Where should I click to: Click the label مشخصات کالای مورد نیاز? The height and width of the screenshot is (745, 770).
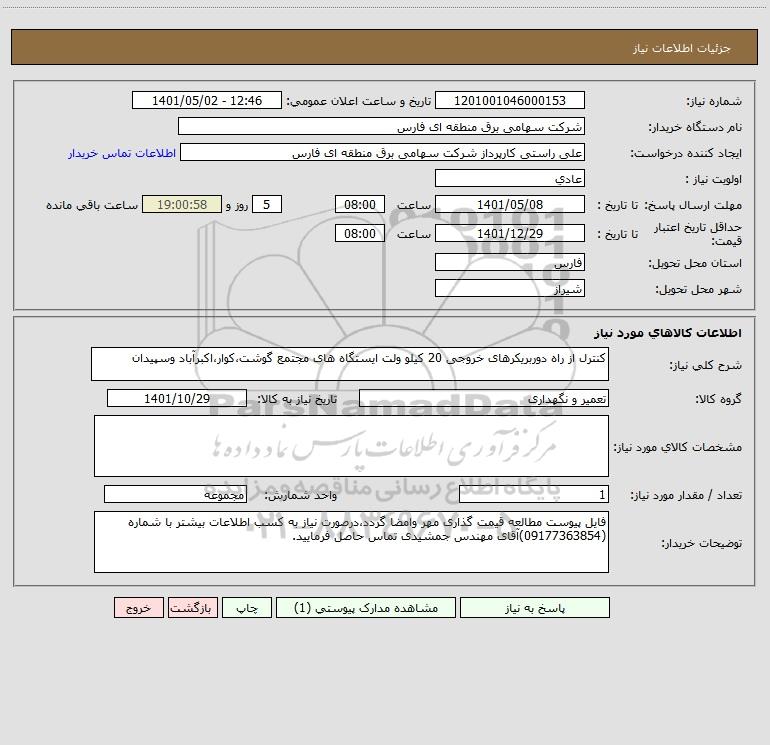(x=678, y=447)
